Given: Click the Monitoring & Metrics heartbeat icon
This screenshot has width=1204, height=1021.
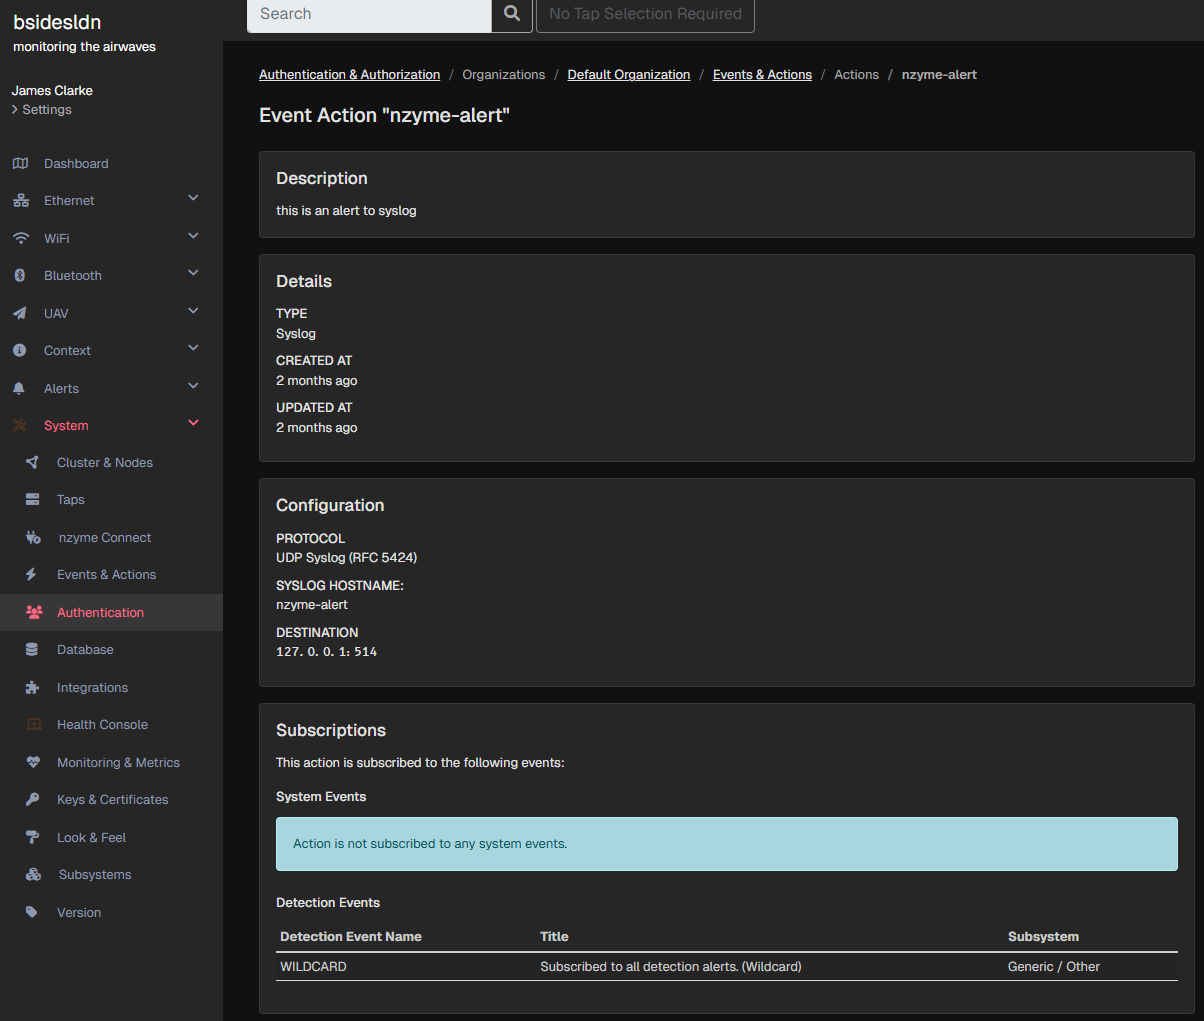Looking at the screenshot, I should pyautogui.click(x=33, y=763).
